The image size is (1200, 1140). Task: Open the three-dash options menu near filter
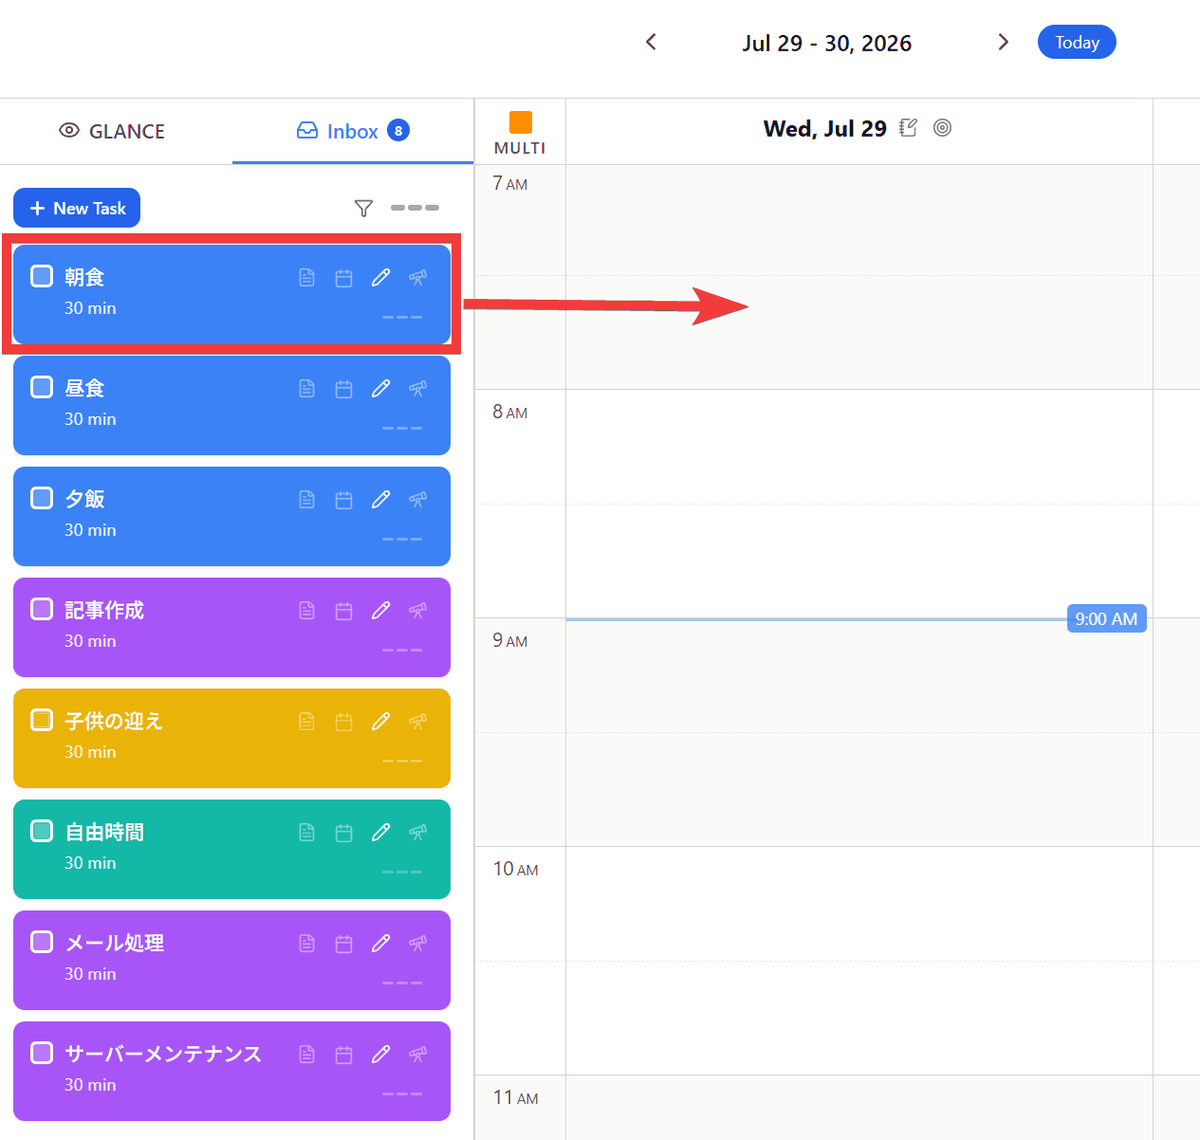click(x=415, y=208)
